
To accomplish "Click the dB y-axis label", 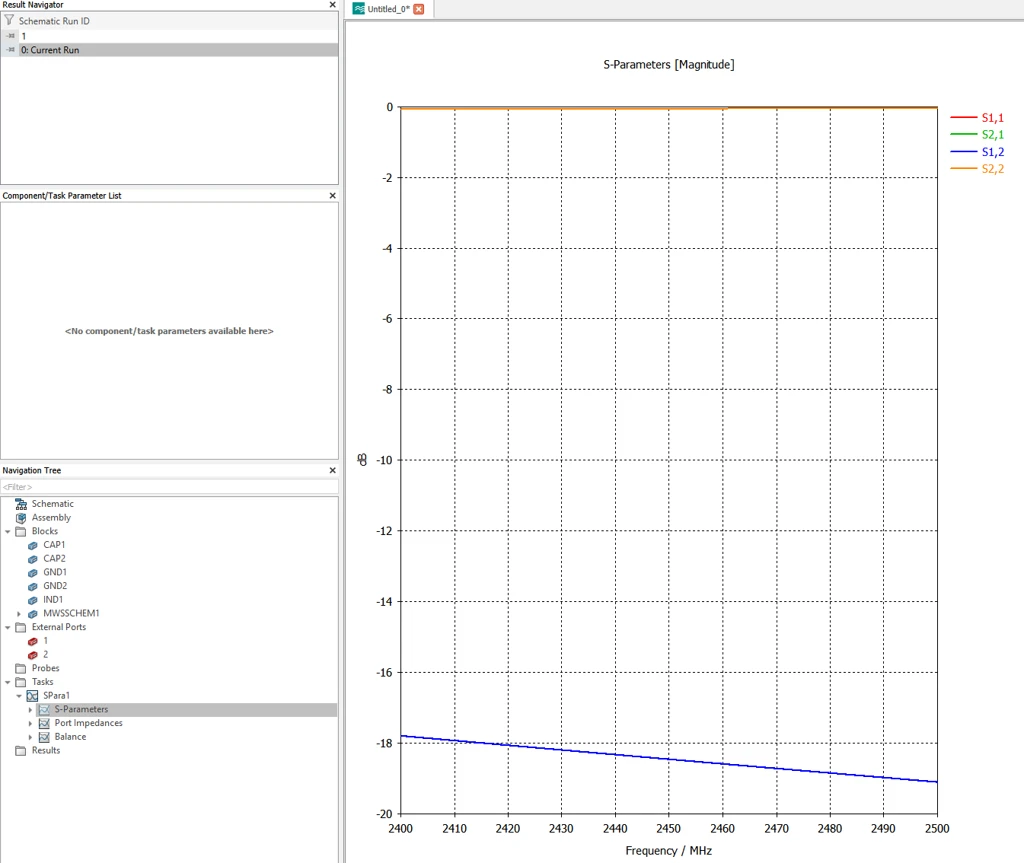I will coord(362,460).
